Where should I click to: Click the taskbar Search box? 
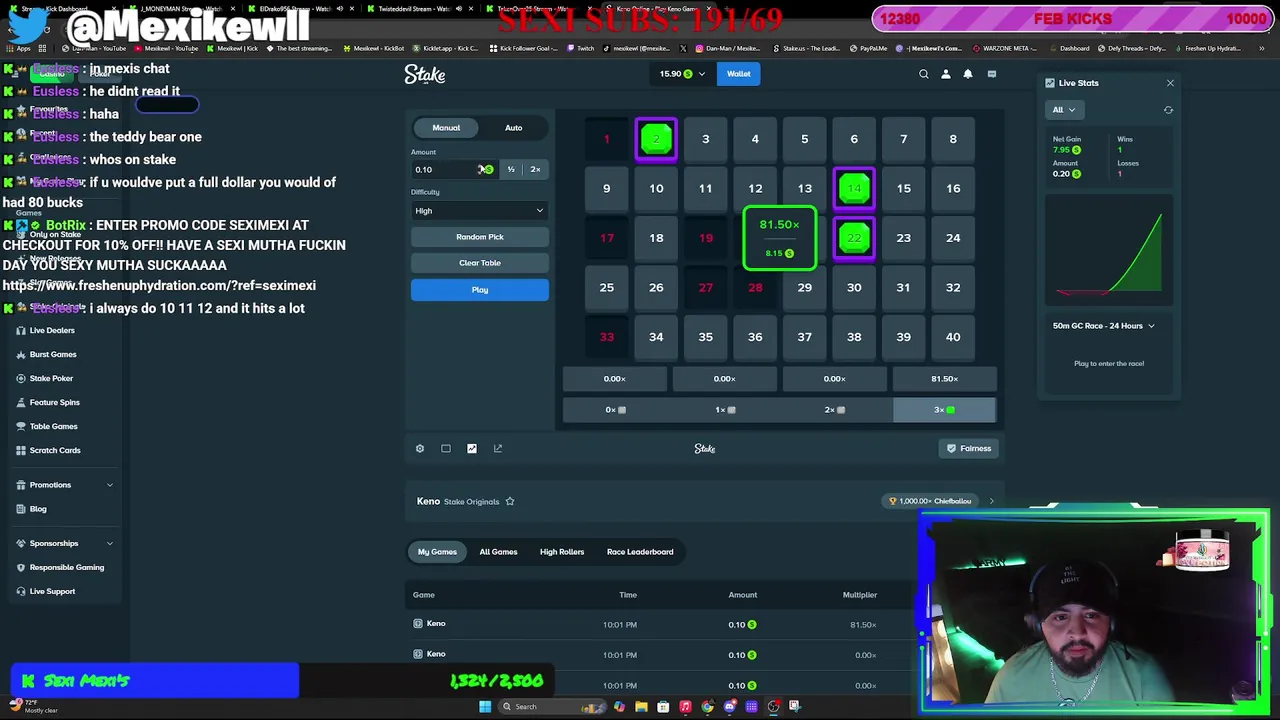(555, 707)
